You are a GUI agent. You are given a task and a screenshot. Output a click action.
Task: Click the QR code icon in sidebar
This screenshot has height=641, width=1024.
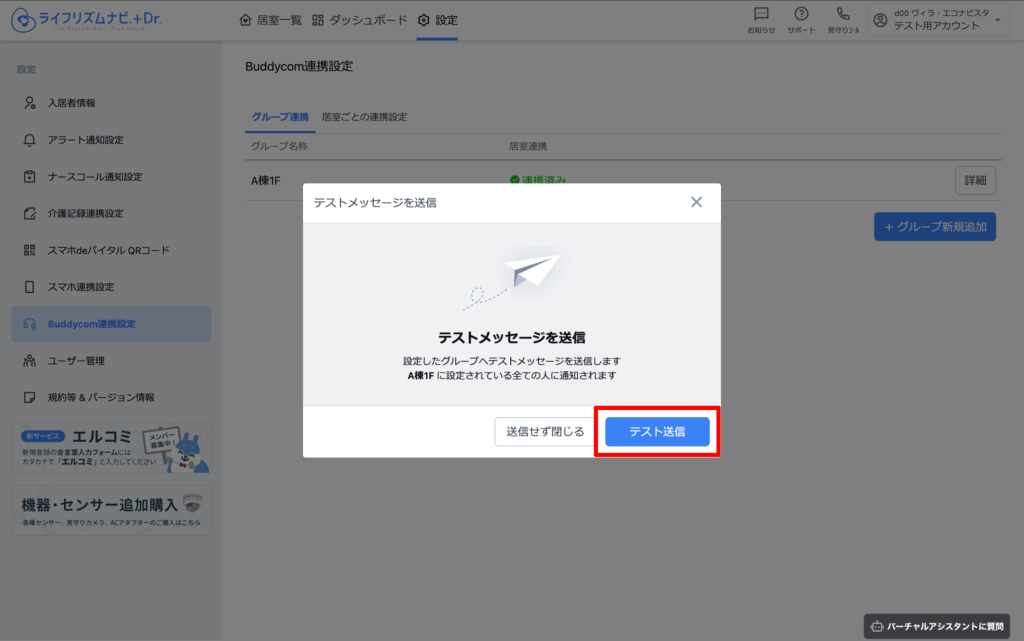29,250
